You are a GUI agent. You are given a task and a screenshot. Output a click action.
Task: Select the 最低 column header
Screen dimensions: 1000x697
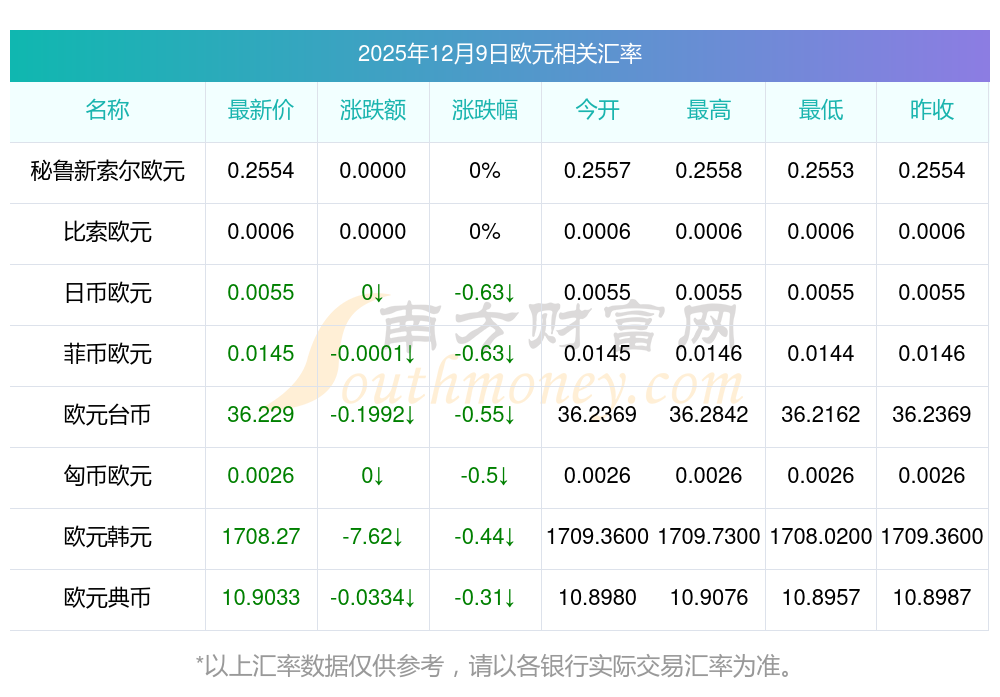821,110
